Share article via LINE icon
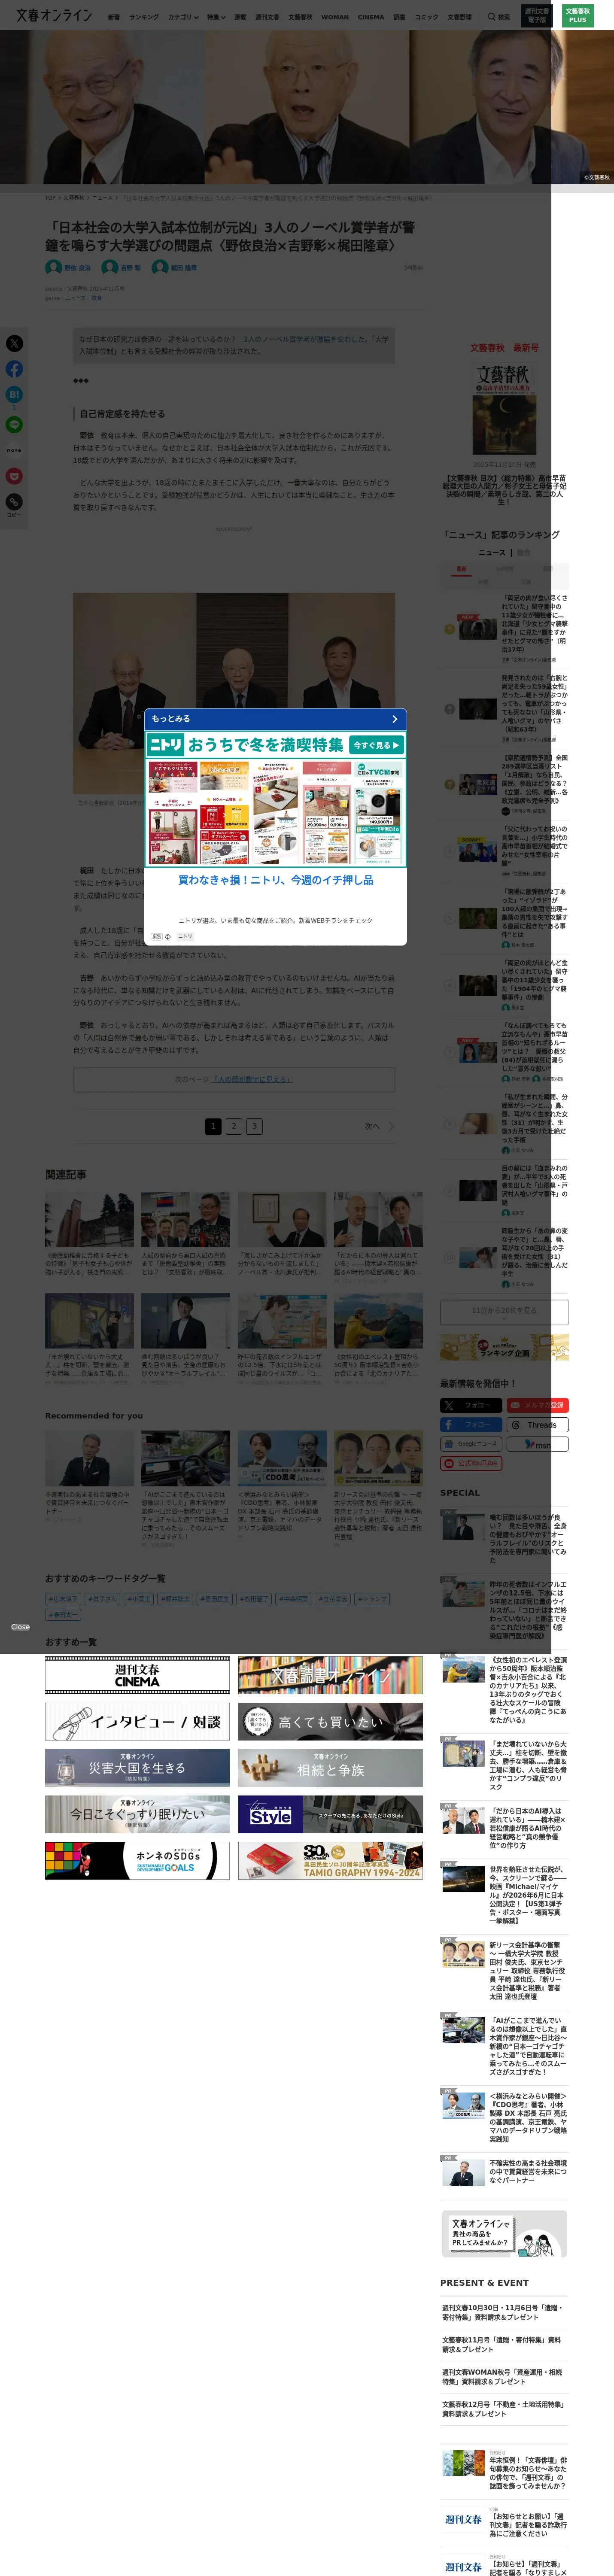Screen dimensions: 614x2576 (x=14, y=425)
